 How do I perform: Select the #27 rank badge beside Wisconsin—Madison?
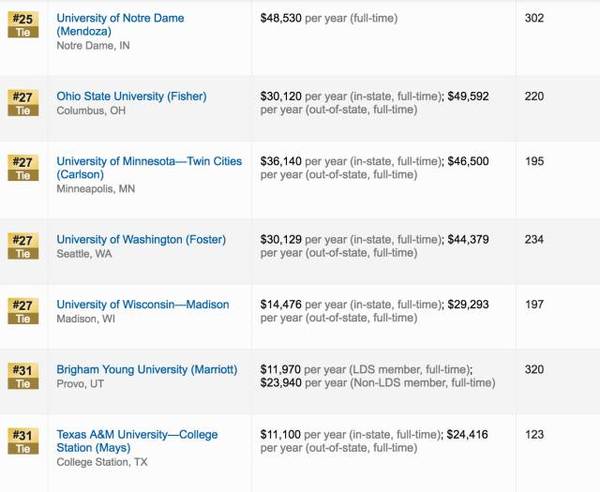(x=22, y=311)
